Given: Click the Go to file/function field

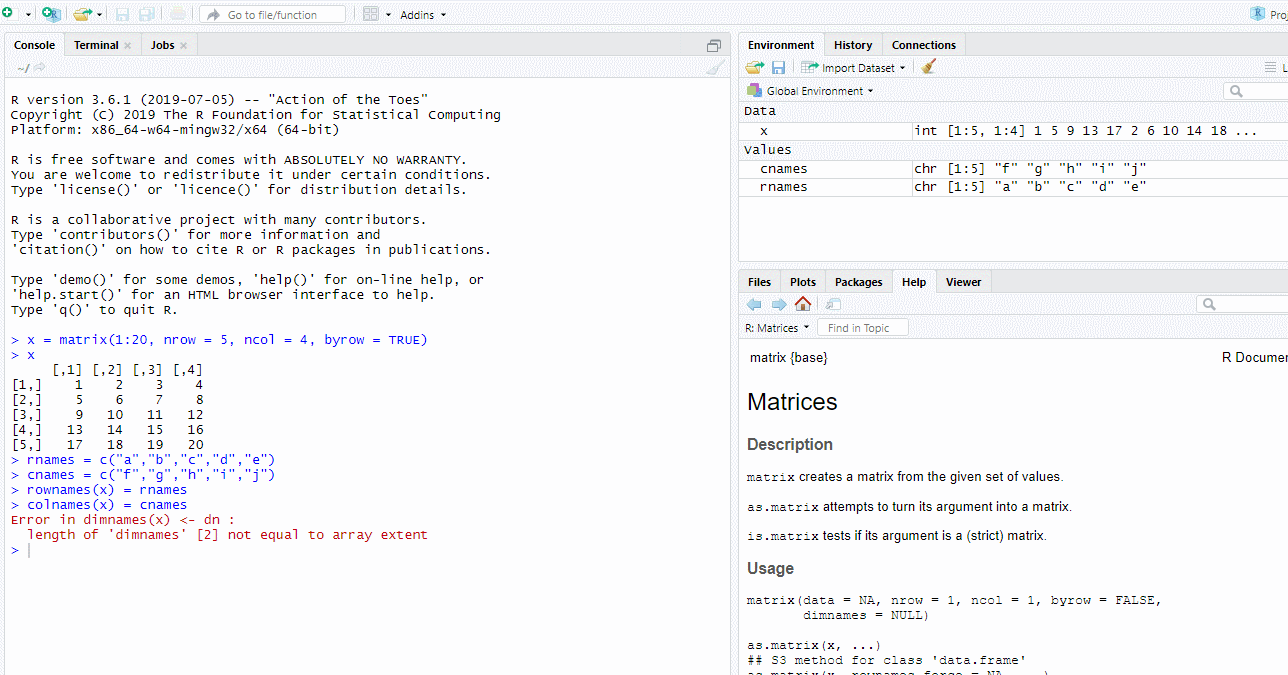Looking at the screenshot, I should pyautogui.click(x=272, y=15).
